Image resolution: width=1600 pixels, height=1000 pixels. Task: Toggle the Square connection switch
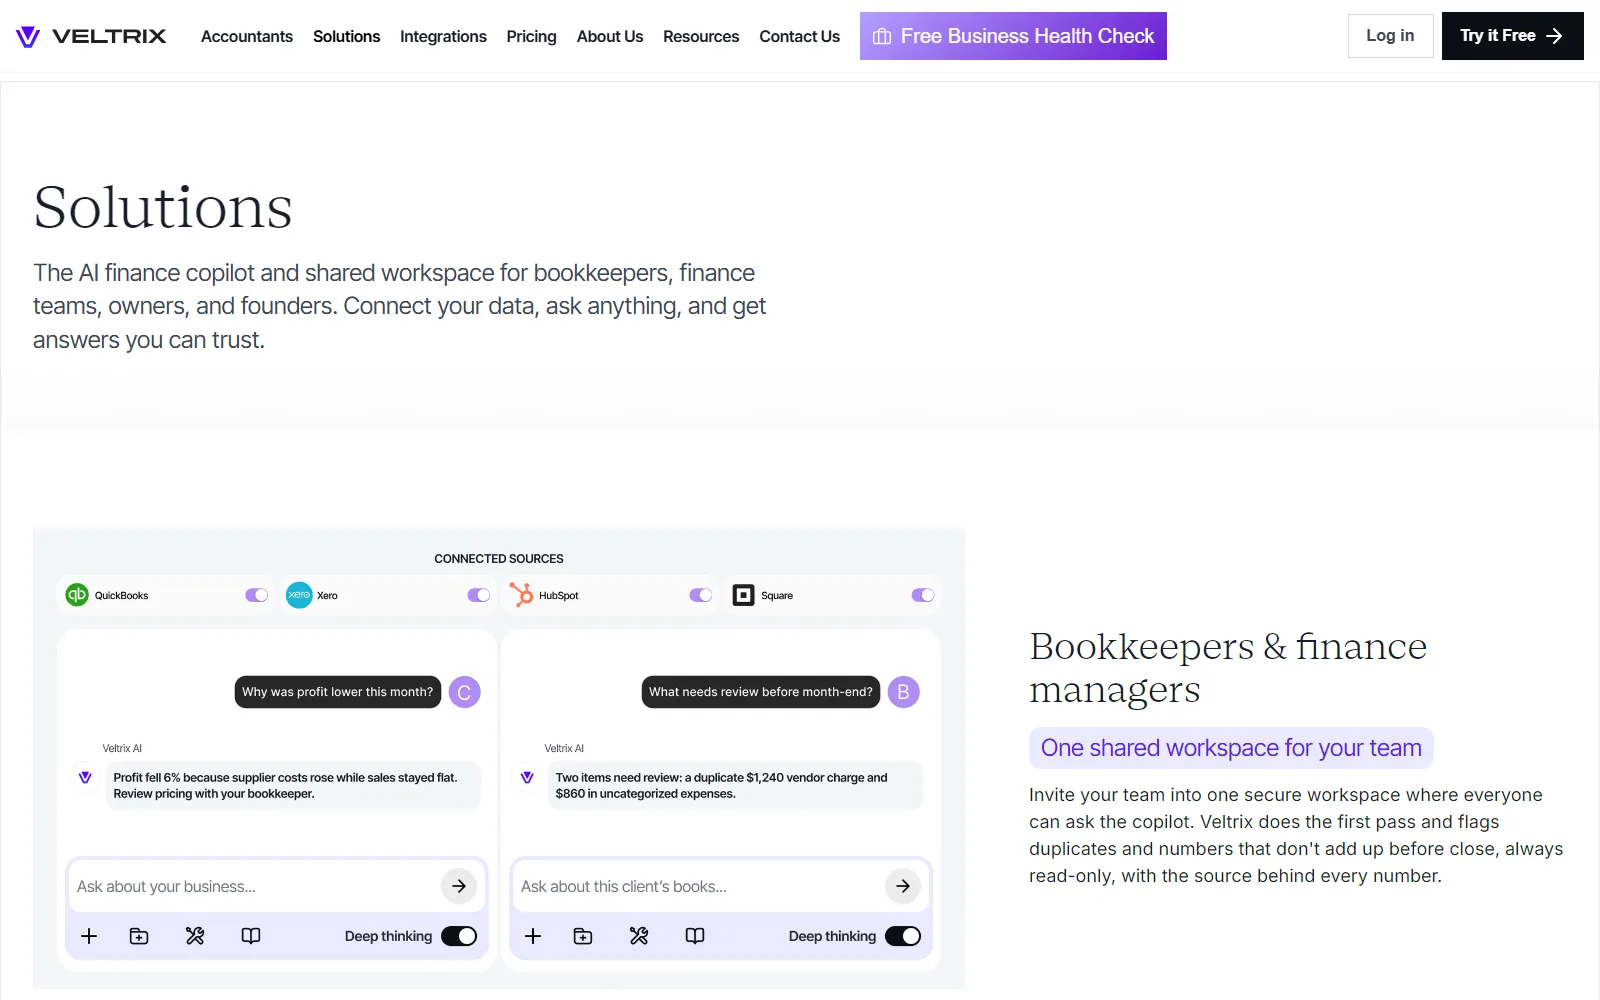pyautogui.click(x=923, y=595)
